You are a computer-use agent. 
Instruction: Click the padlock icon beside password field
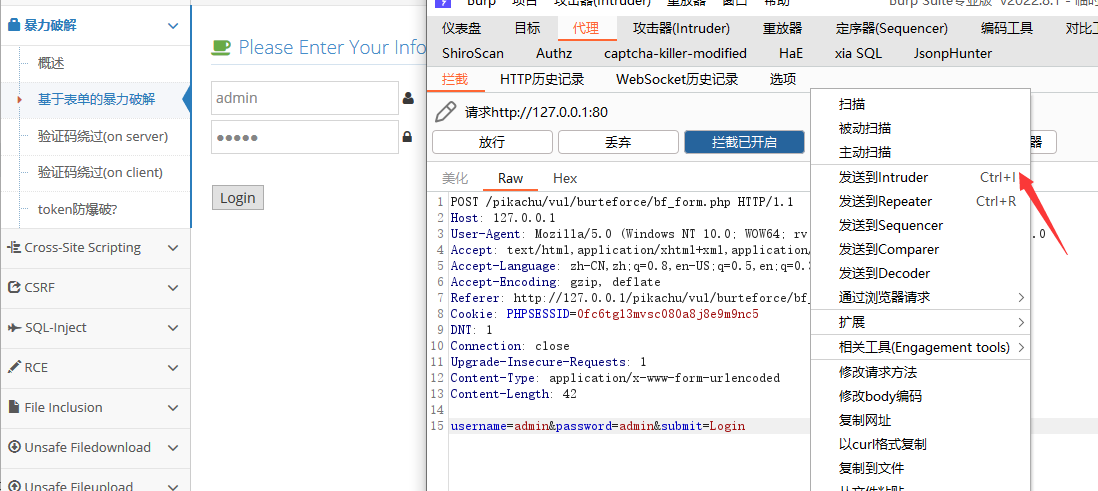407,137
